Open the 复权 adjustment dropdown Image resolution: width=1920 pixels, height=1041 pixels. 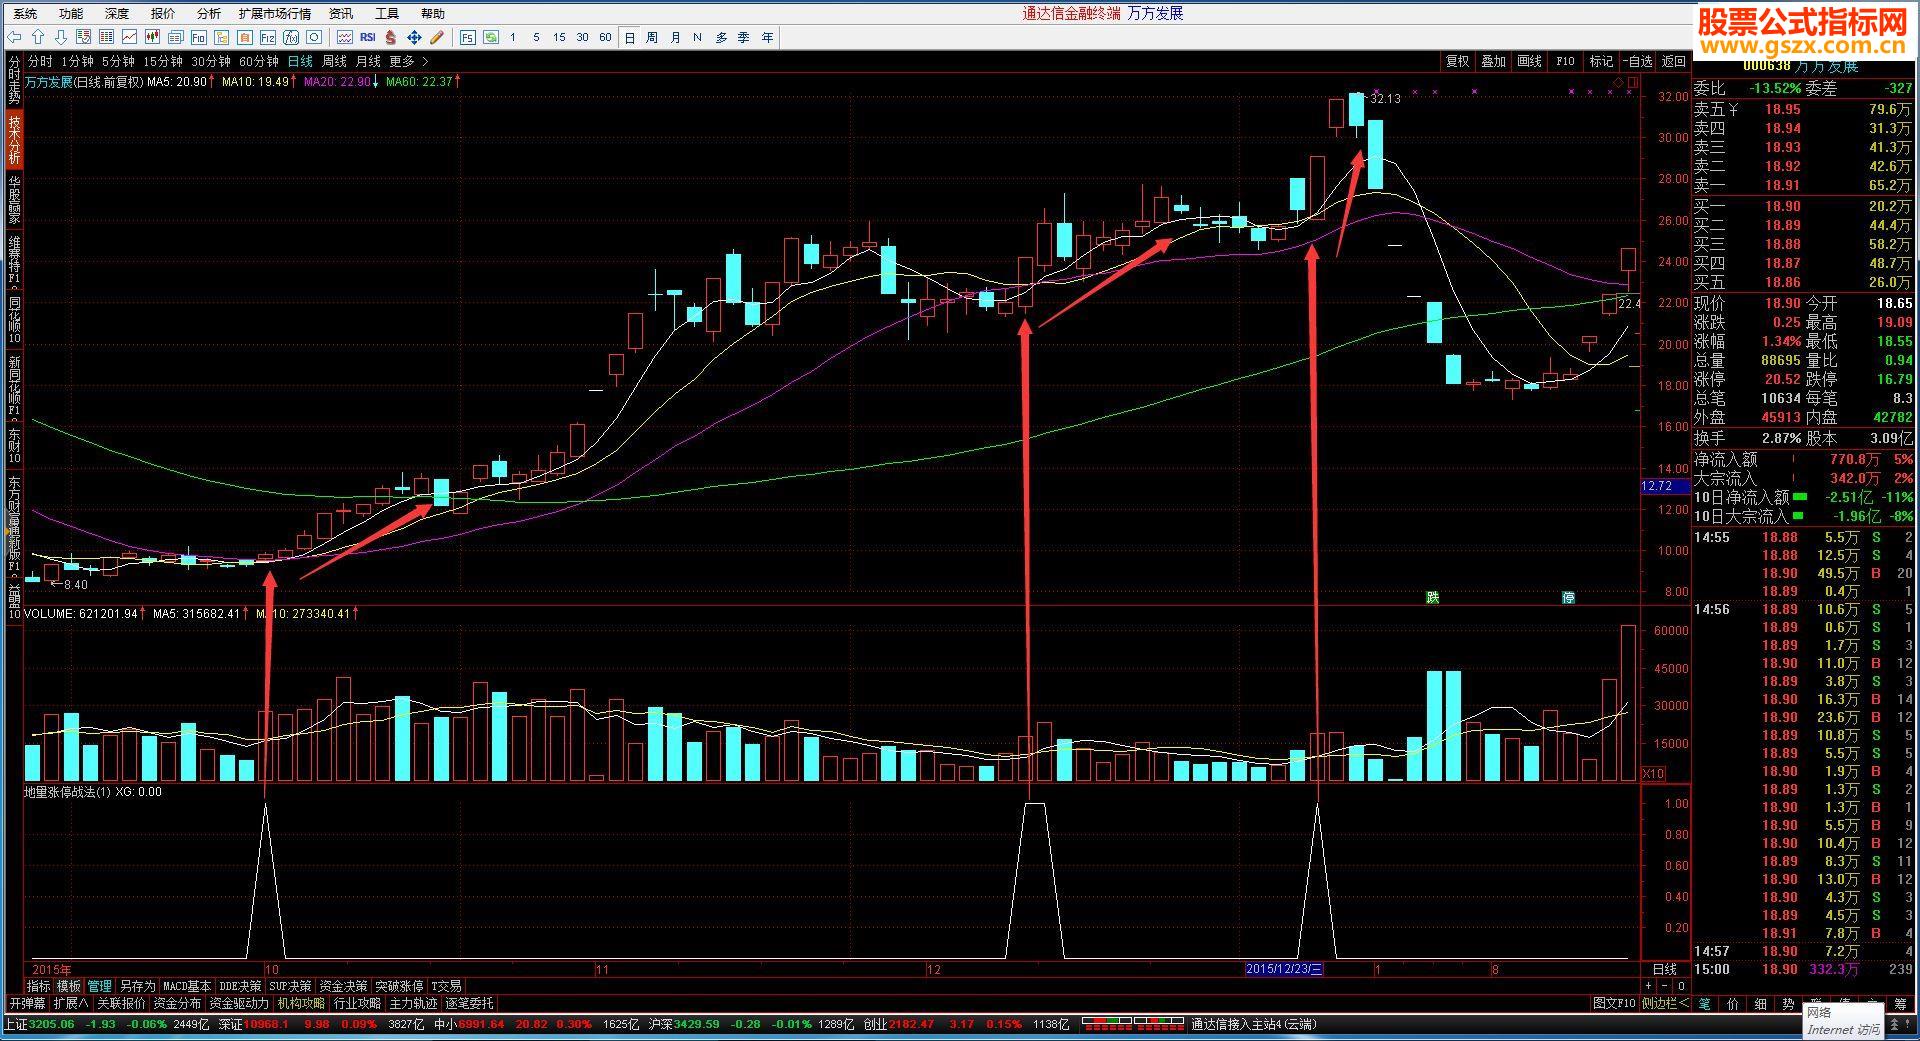click(1457, 61)
